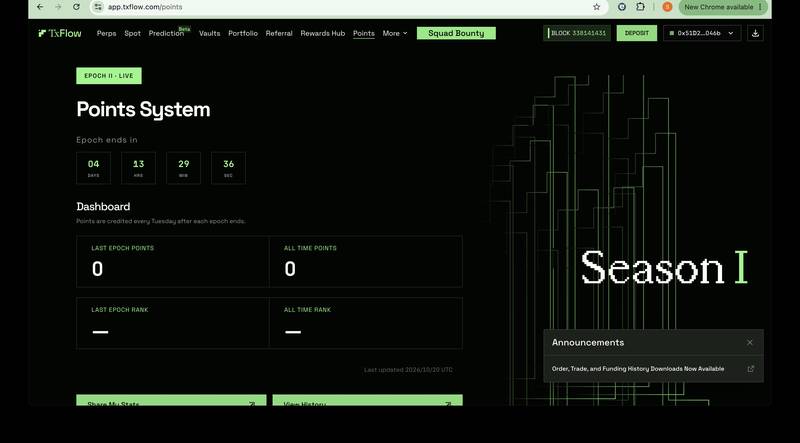The image size is (800, 443).
Task: Click the View History button
Action: click(367, 400)
